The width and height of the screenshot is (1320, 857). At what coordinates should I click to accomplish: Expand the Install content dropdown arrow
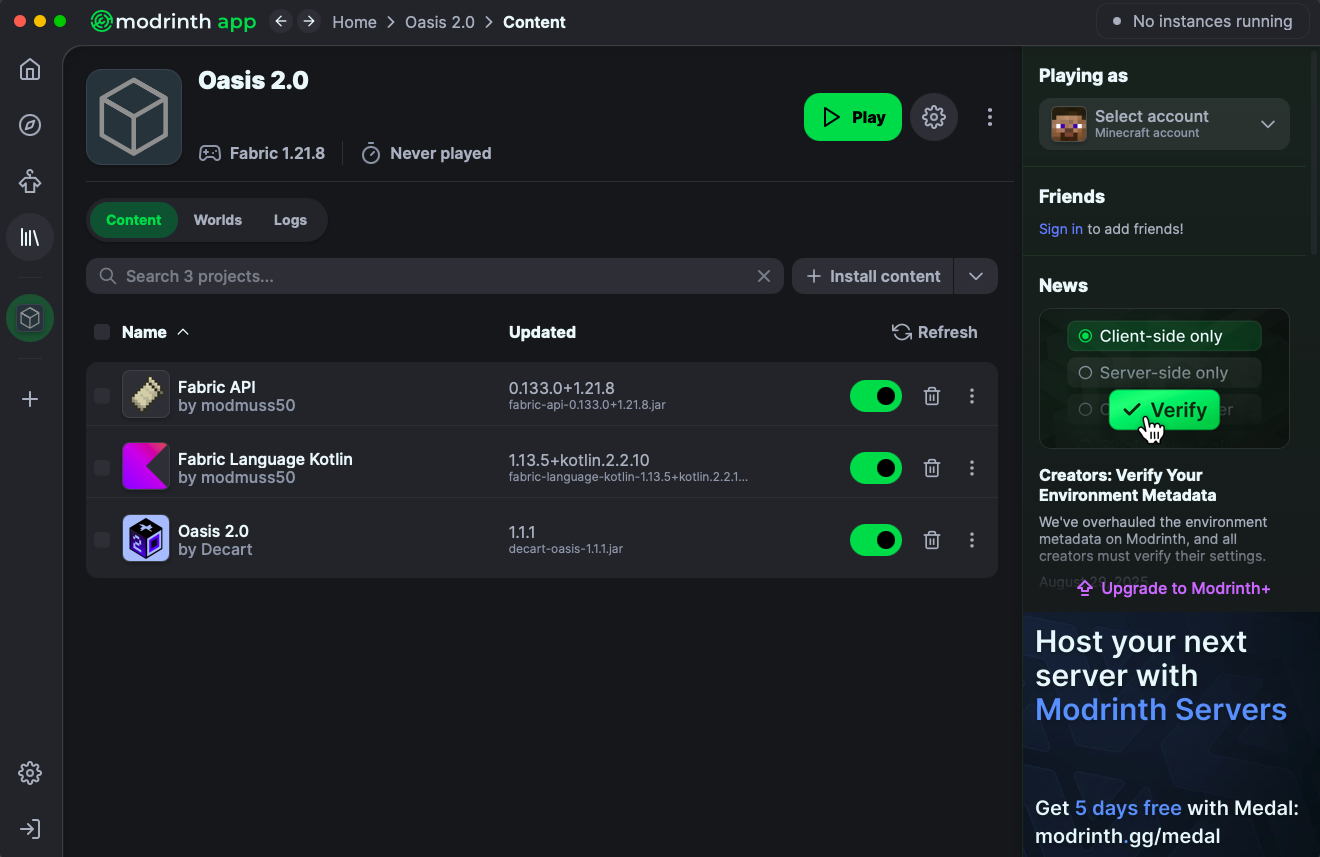click(x=976, y=276)
